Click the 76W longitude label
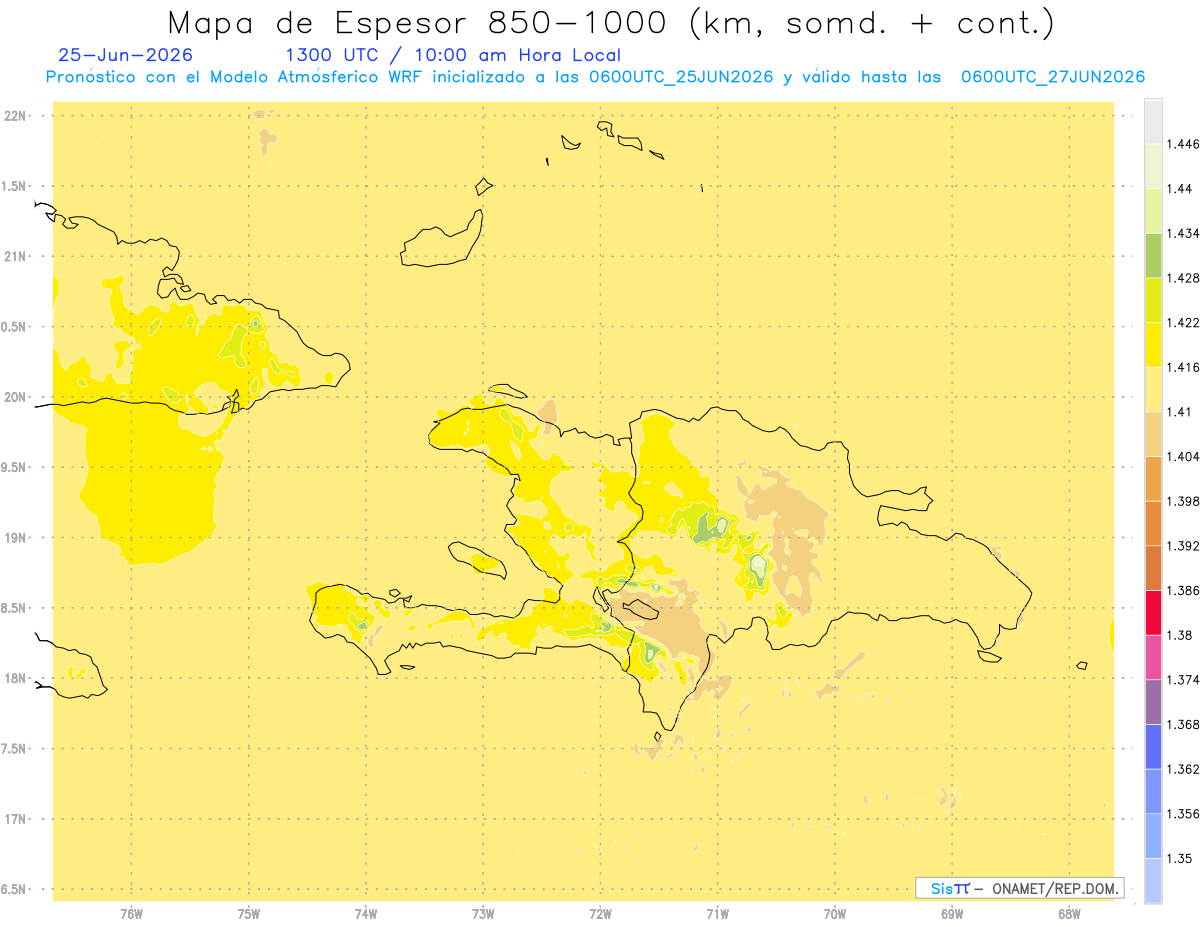This screenshot has width=1200, height=927. tap(131, 913)
